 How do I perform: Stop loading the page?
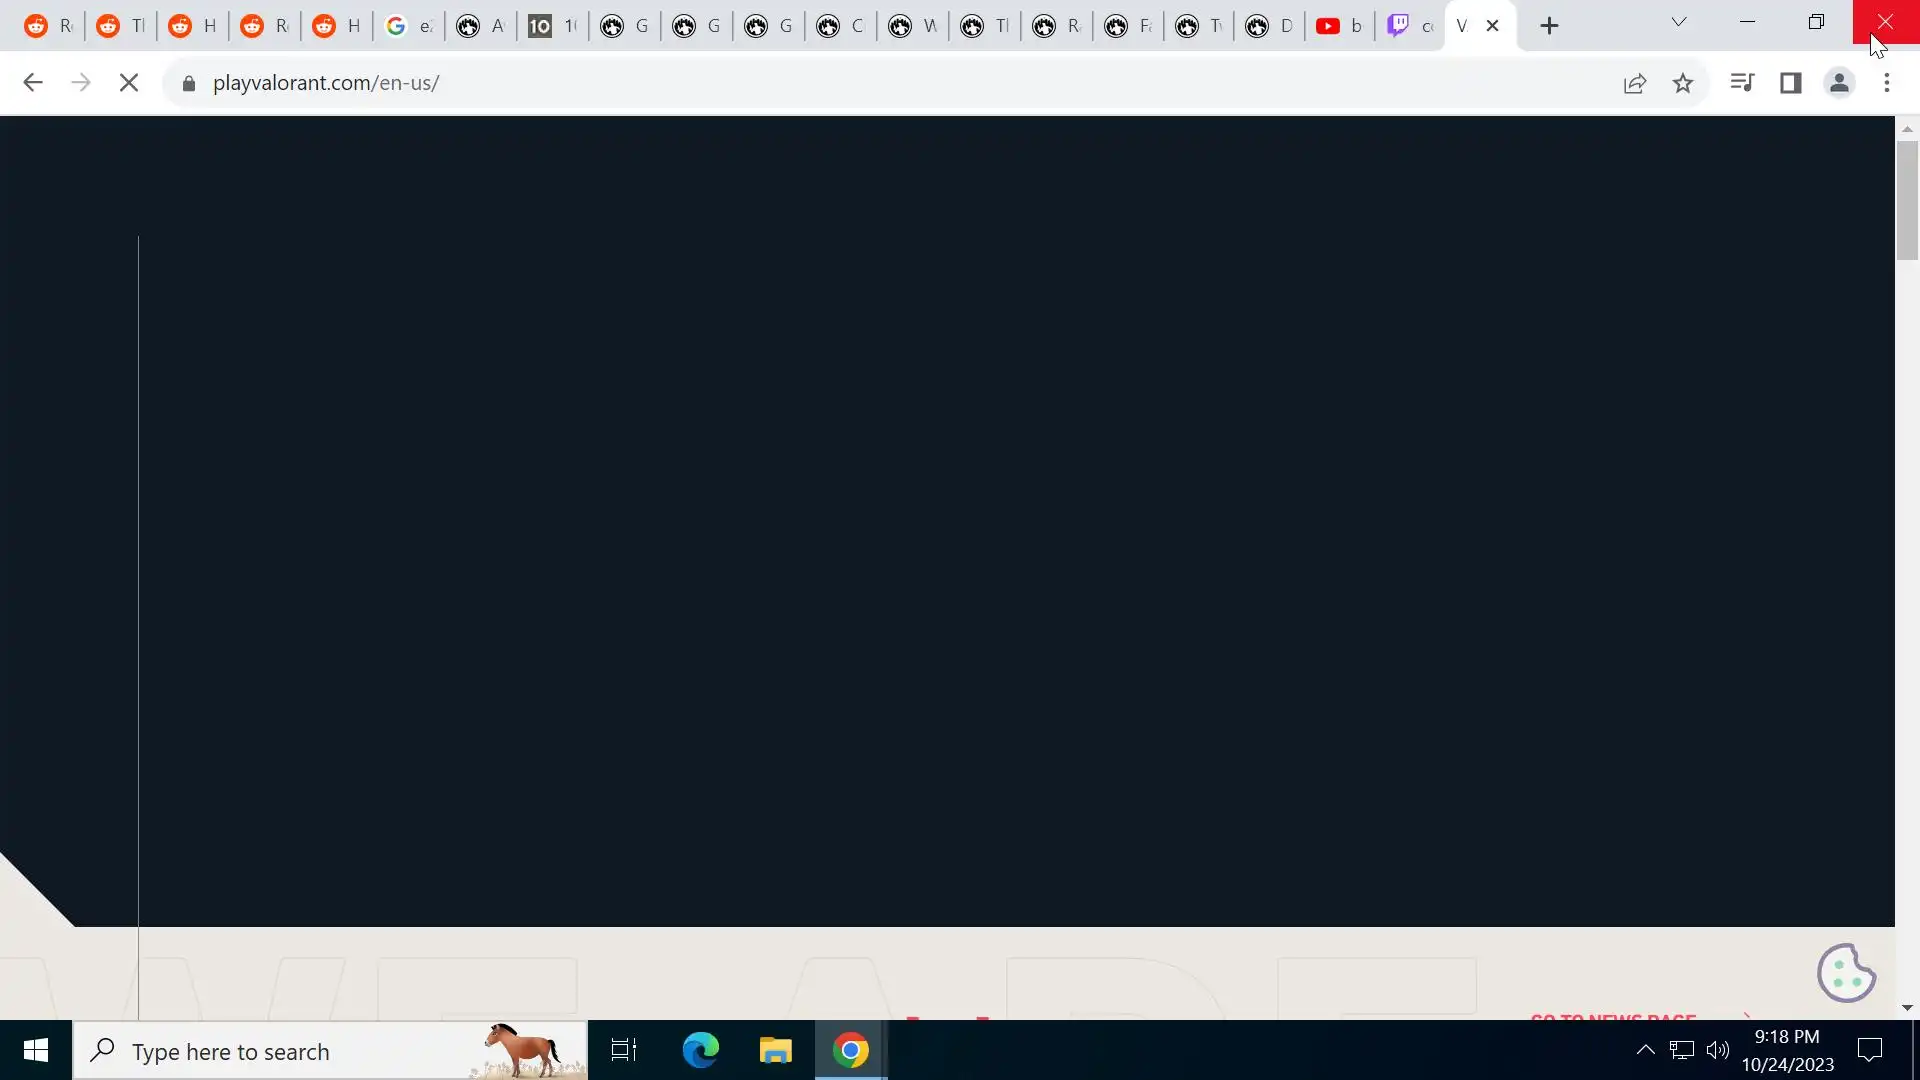click(129, 83)
